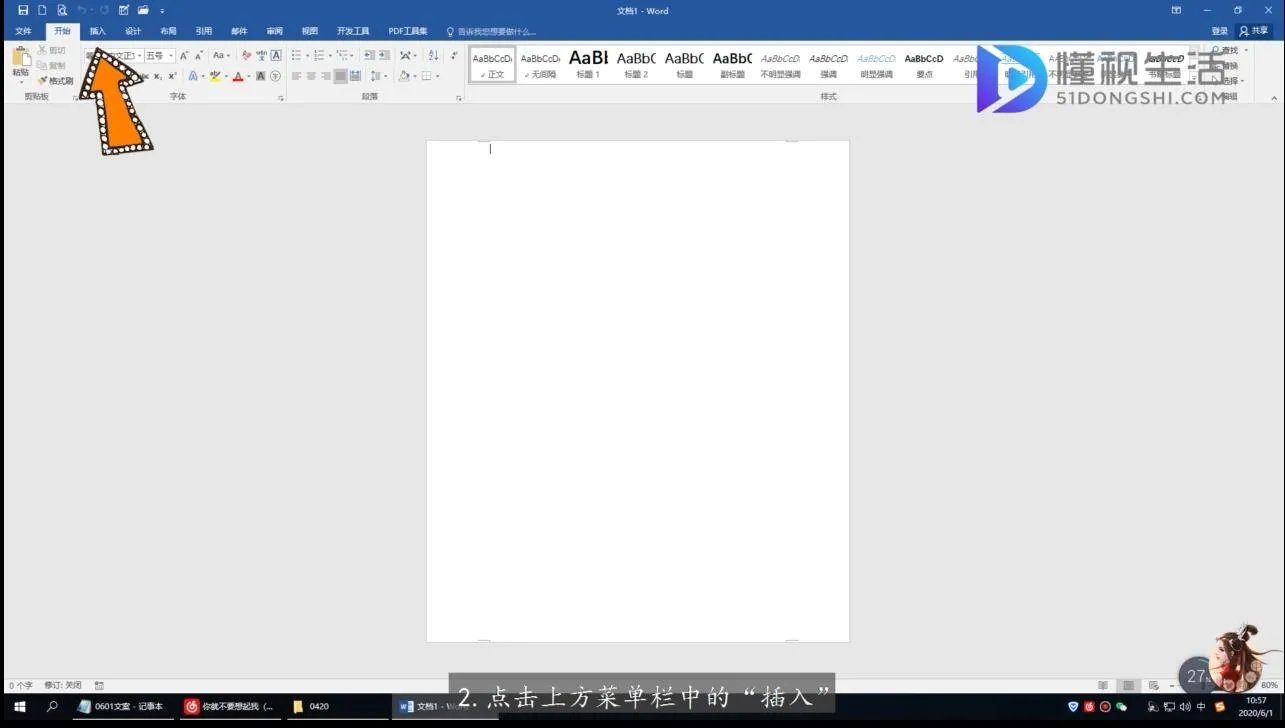Click the sort (A-Z) icon
Viewport: 1285px width, 728px height.
[x=433, y=56]
